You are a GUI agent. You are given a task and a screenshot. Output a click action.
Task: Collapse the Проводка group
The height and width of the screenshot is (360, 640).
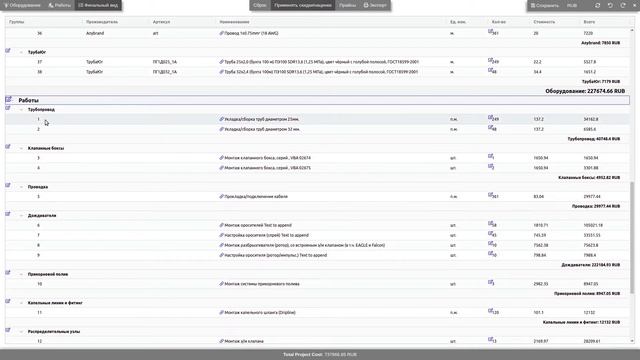tap(21, 187)
